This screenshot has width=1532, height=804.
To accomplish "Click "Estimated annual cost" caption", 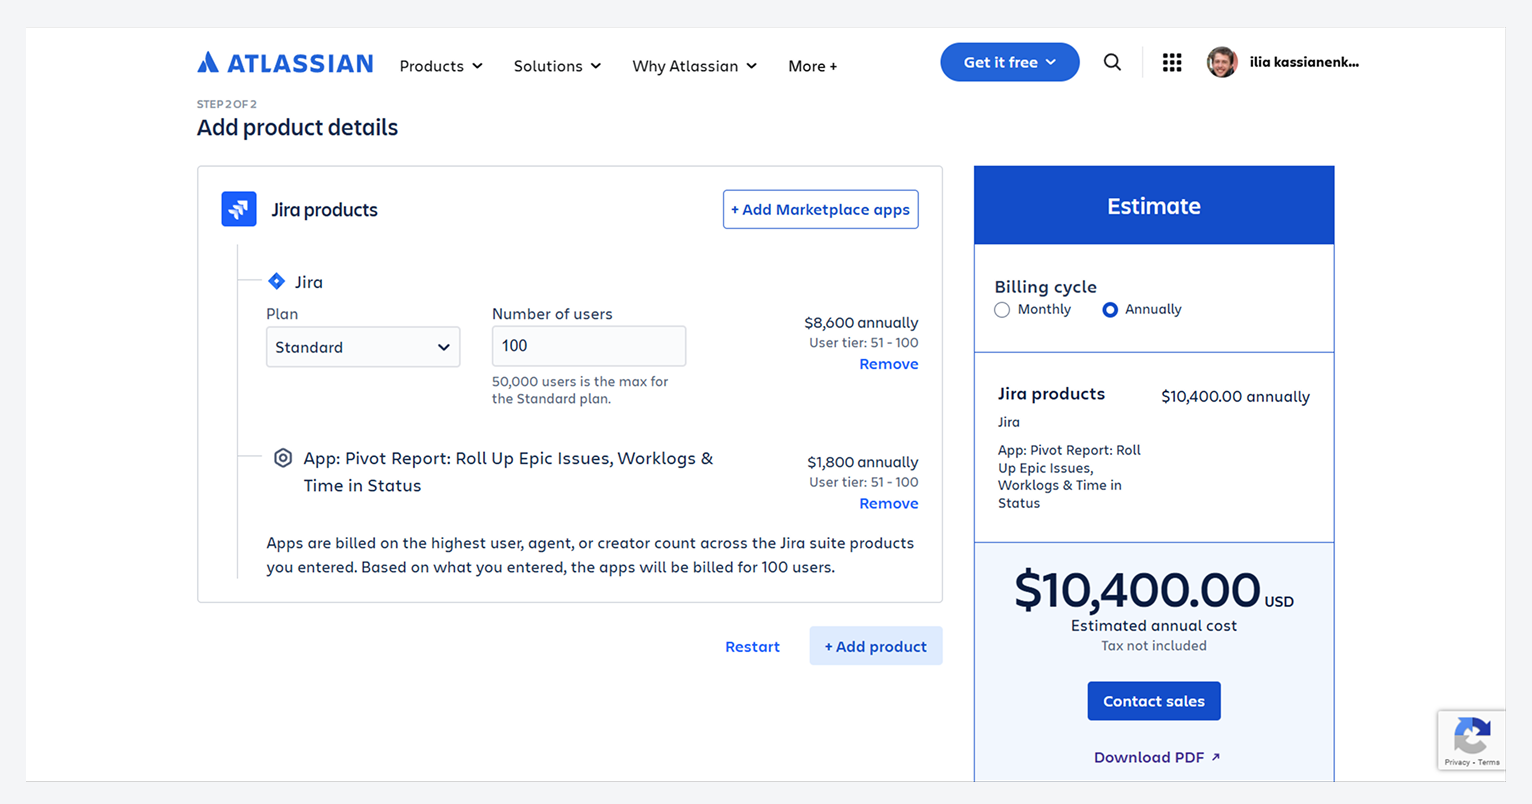I will pyautogui.click(x=1154, y=626).
